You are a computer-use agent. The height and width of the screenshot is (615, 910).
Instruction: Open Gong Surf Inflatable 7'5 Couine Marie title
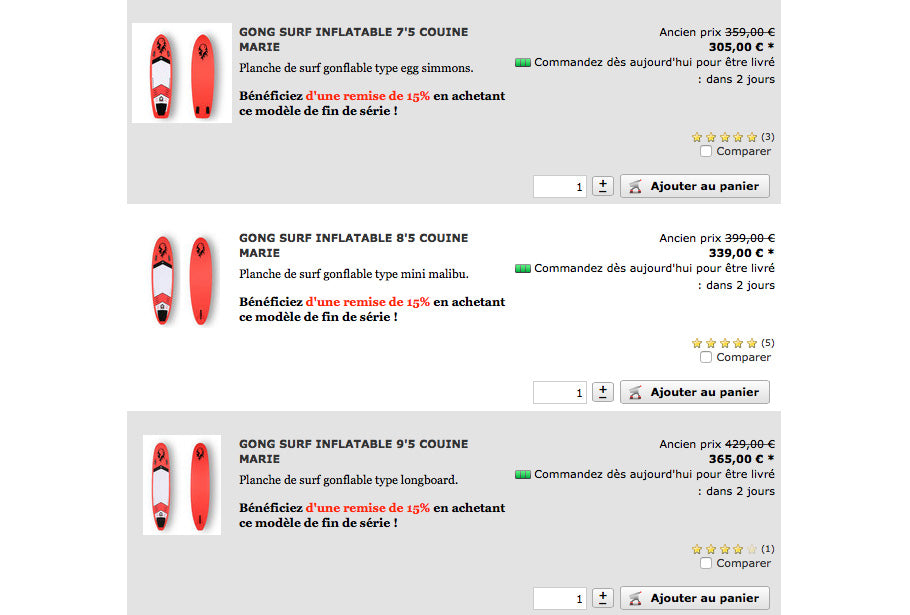tap(353, 39)
